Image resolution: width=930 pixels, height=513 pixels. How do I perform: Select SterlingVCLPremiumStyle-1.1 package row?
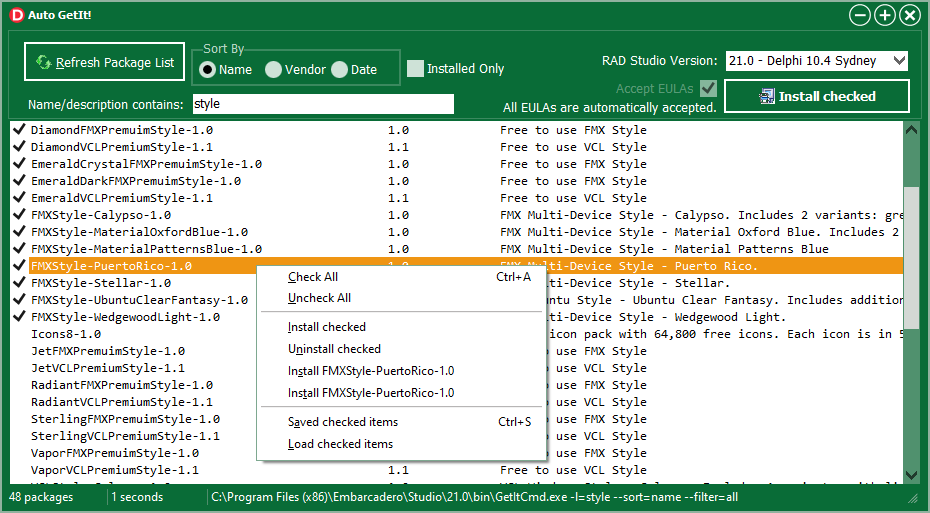coord(457,436)
